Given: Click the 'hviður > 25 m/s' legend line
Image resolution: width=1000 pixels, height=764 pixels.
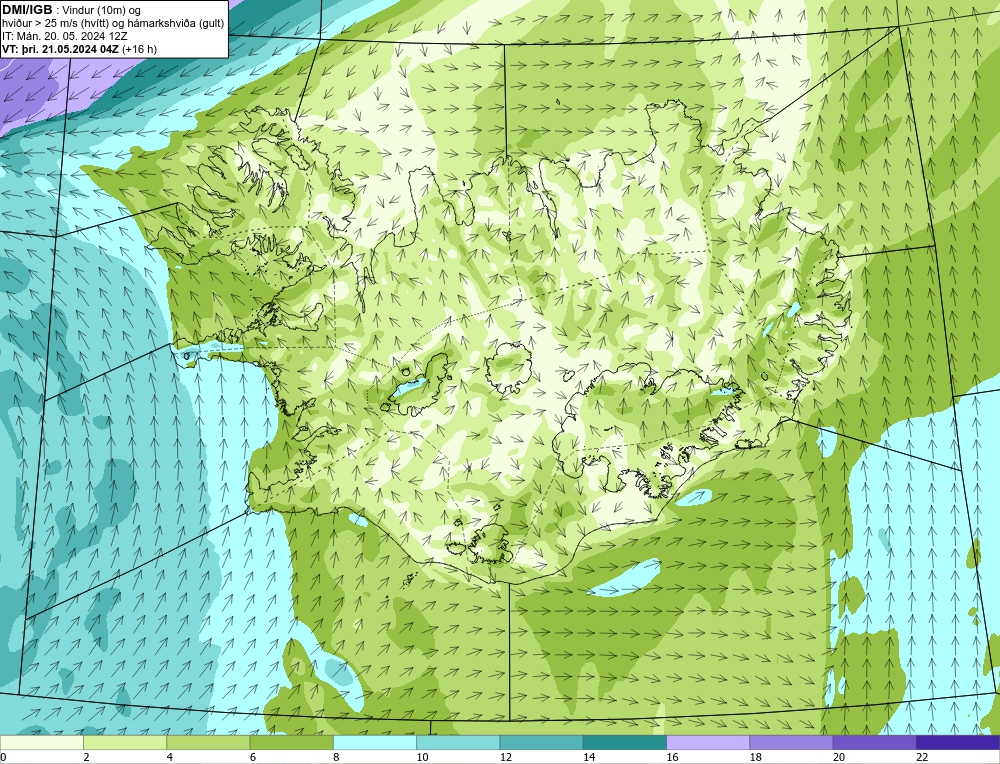Looking at the screenshot, I should click(113, 23).
